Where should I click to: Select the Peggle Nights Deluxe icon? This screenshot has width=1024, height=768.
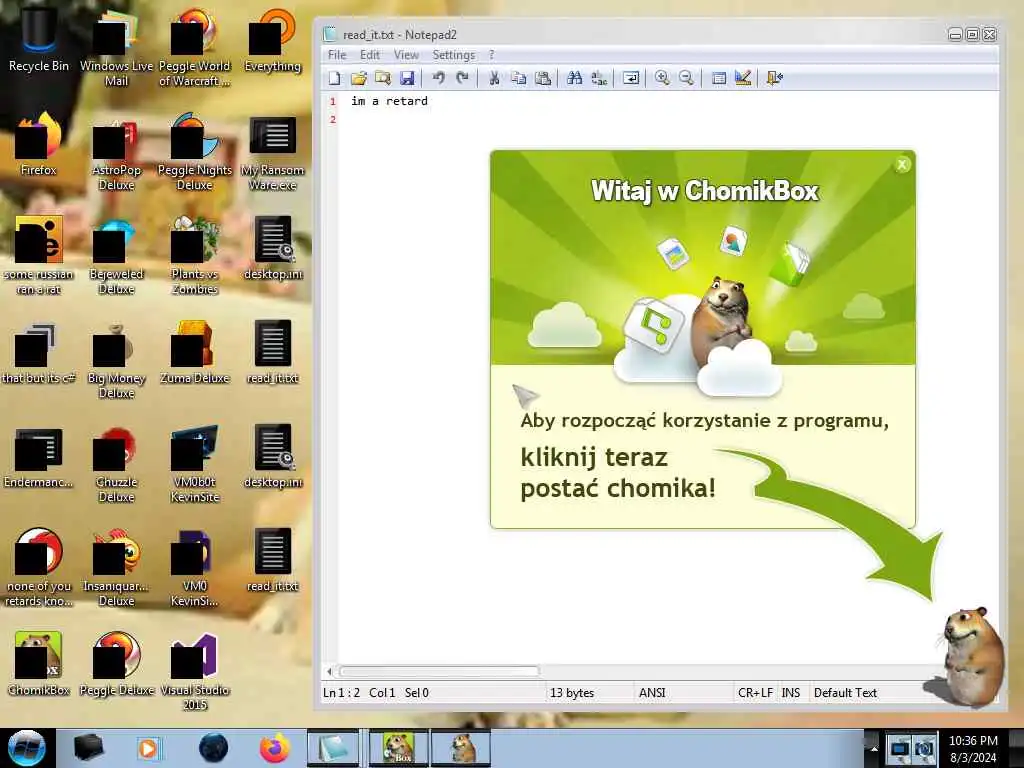[x=195, y=152]
